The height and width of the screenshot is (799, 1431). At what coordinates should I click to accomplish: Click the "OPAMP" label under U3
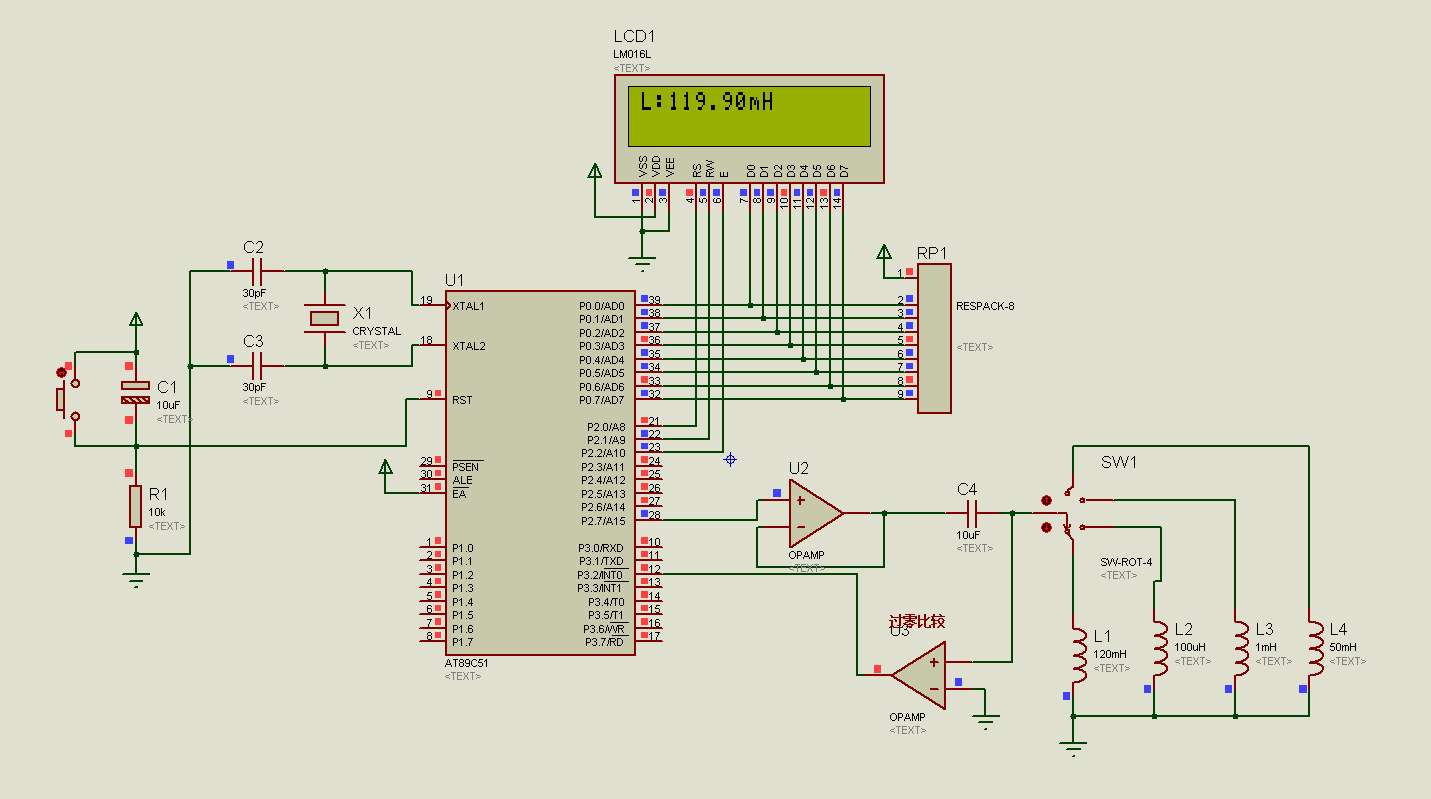click(x=907, y=717)
